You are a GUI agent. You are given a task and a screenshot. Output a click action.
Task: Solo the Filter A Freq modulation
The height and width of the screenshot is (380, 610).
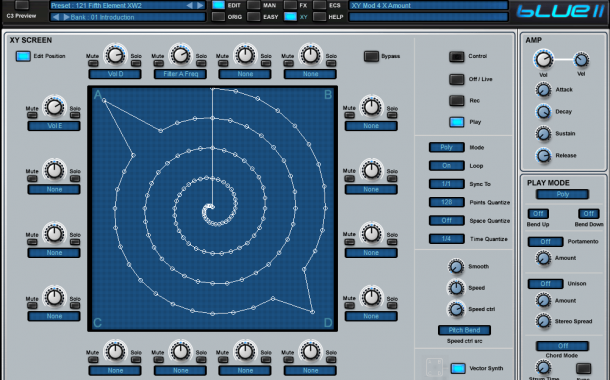click(x=202, y=63)
